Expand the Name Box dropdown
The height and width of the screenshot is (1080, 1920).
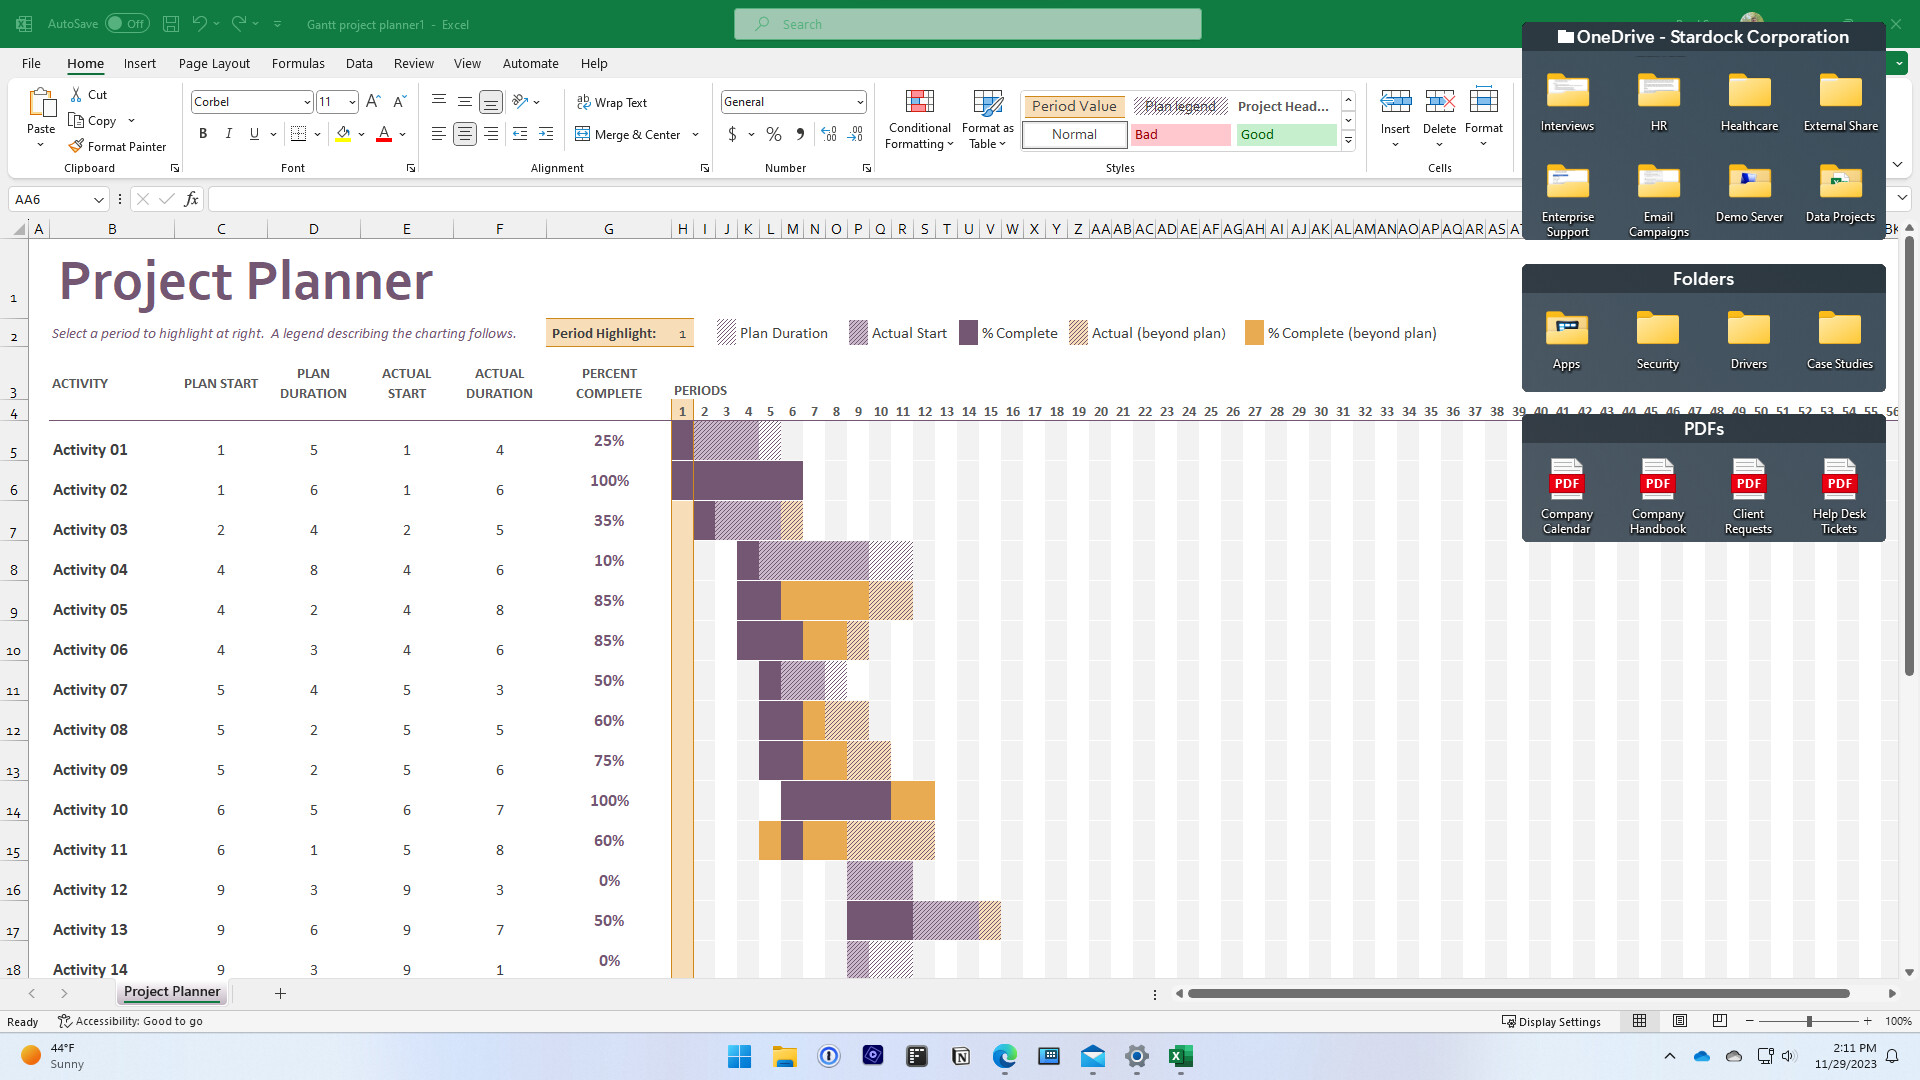[x=99, y=199]
